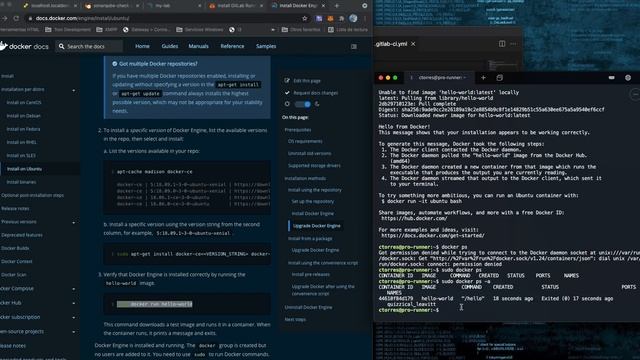Expand Docker subscription sidebar arrow
The image size is (640, 360).
pyautogui.click(x=74, y=318)
